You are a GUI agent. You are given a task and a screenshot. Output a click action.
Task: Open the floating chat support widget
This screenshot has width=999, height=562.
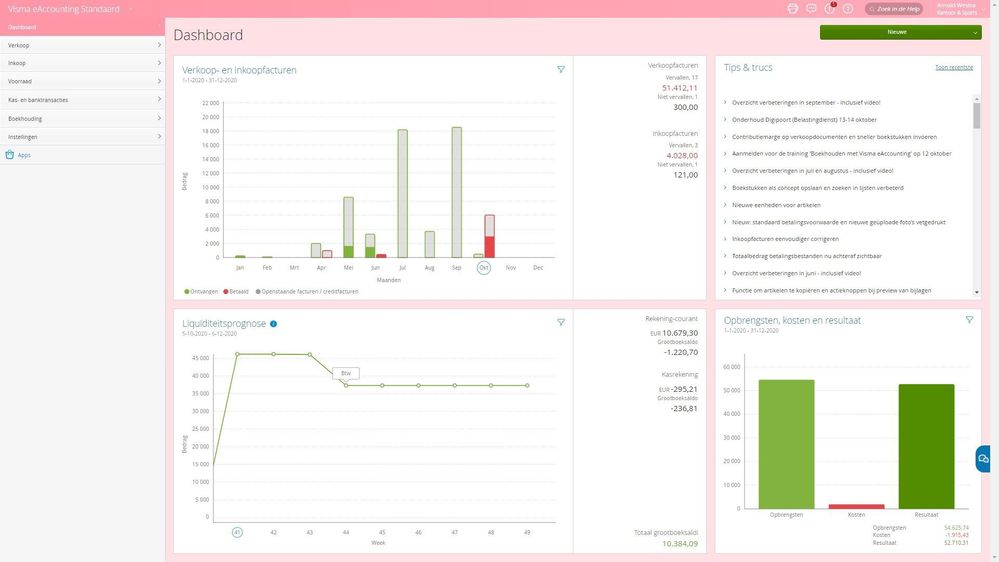point(983,459)
